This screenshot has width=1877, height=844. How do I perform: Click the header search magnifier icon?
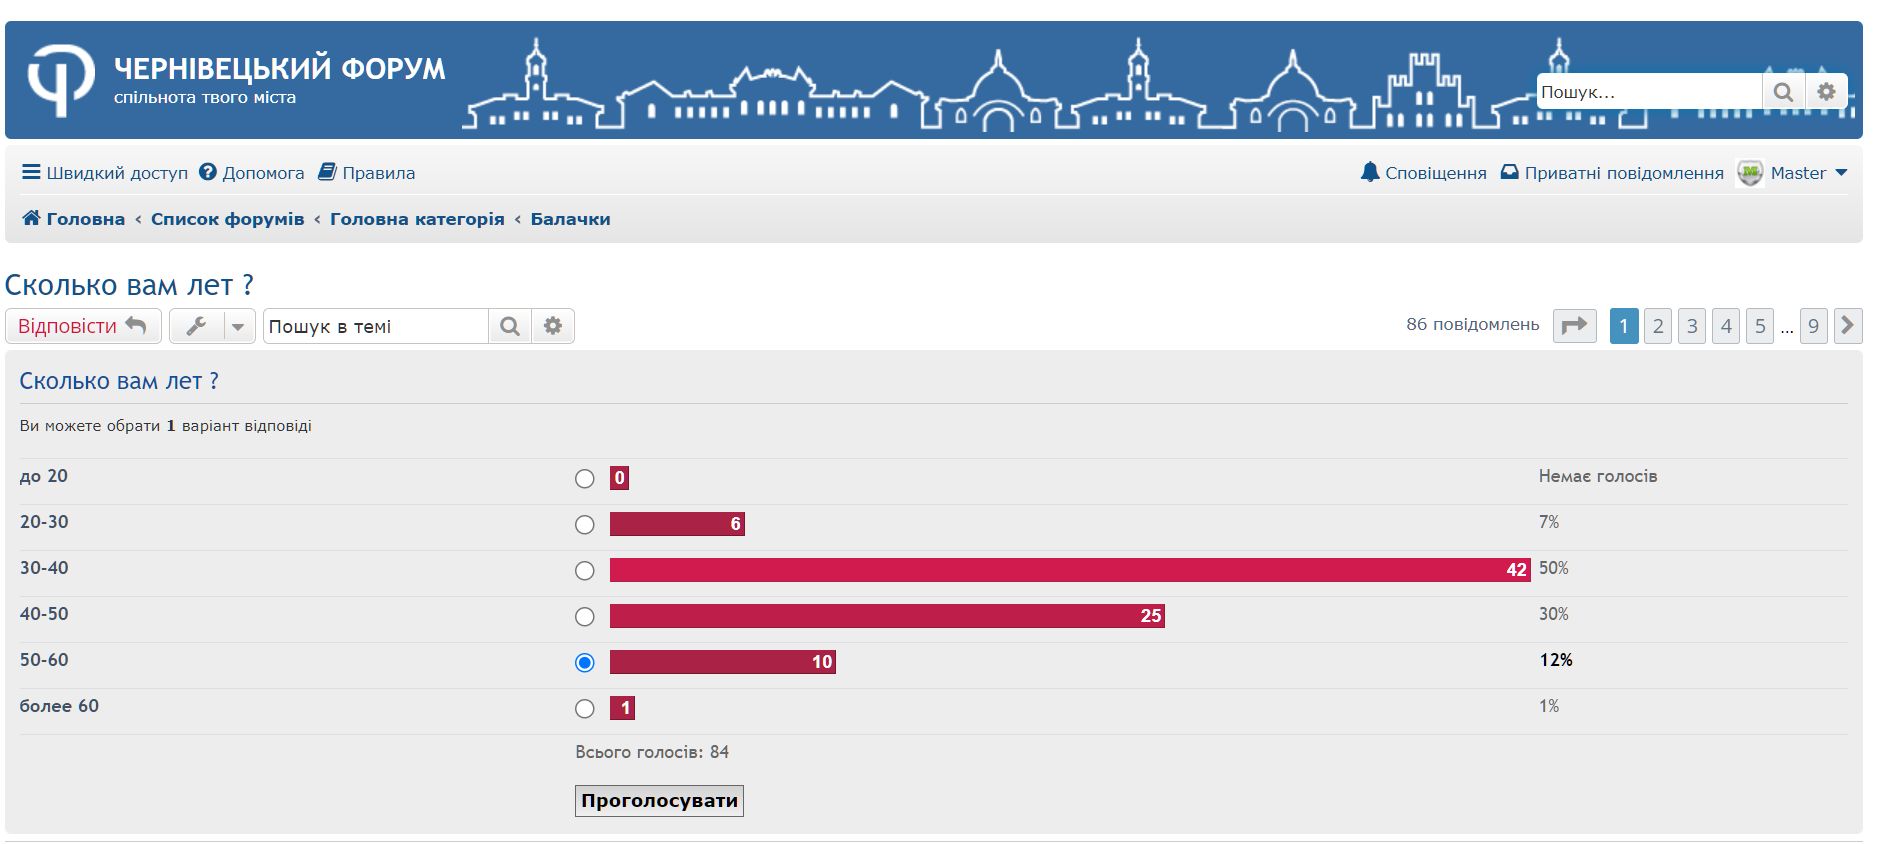[x=1782, y=92]
